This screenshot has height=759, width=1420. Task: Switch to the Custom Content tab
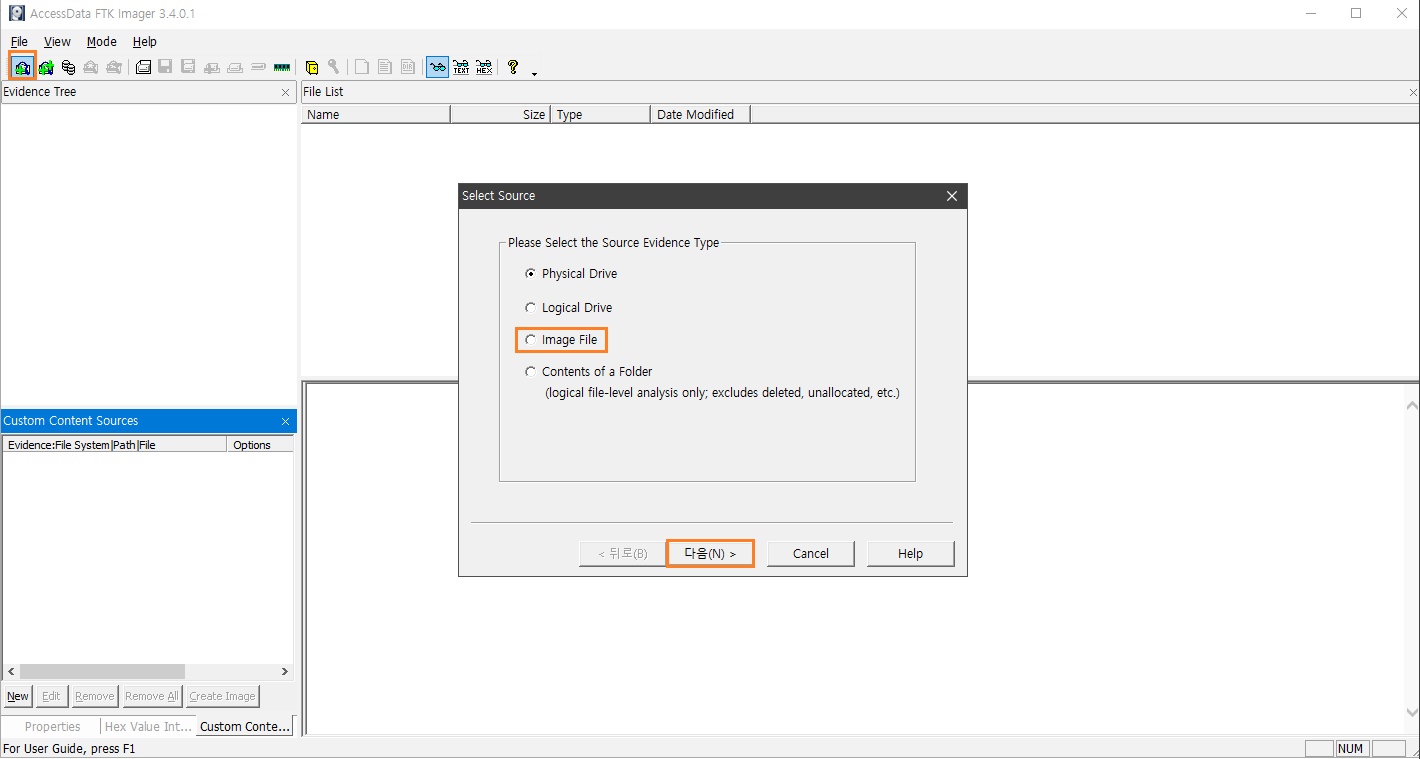pos(245,727)
